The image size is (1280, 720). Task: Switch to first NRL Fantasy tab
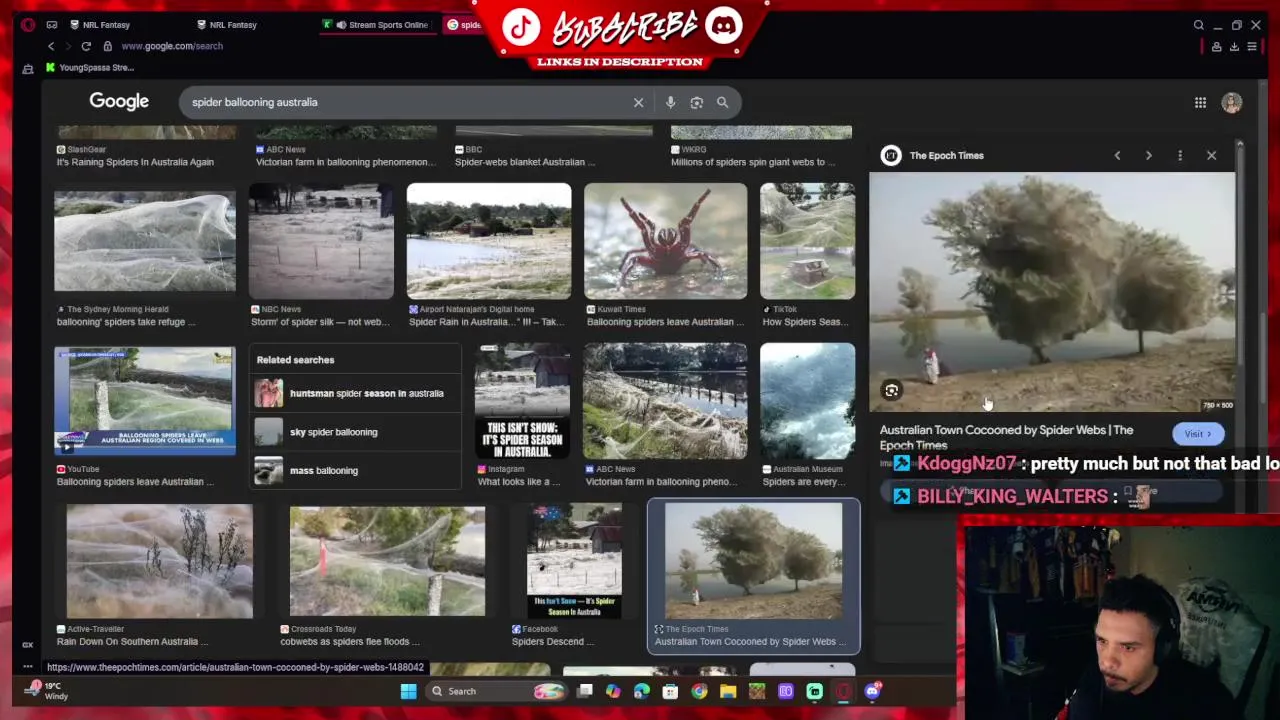100,25
